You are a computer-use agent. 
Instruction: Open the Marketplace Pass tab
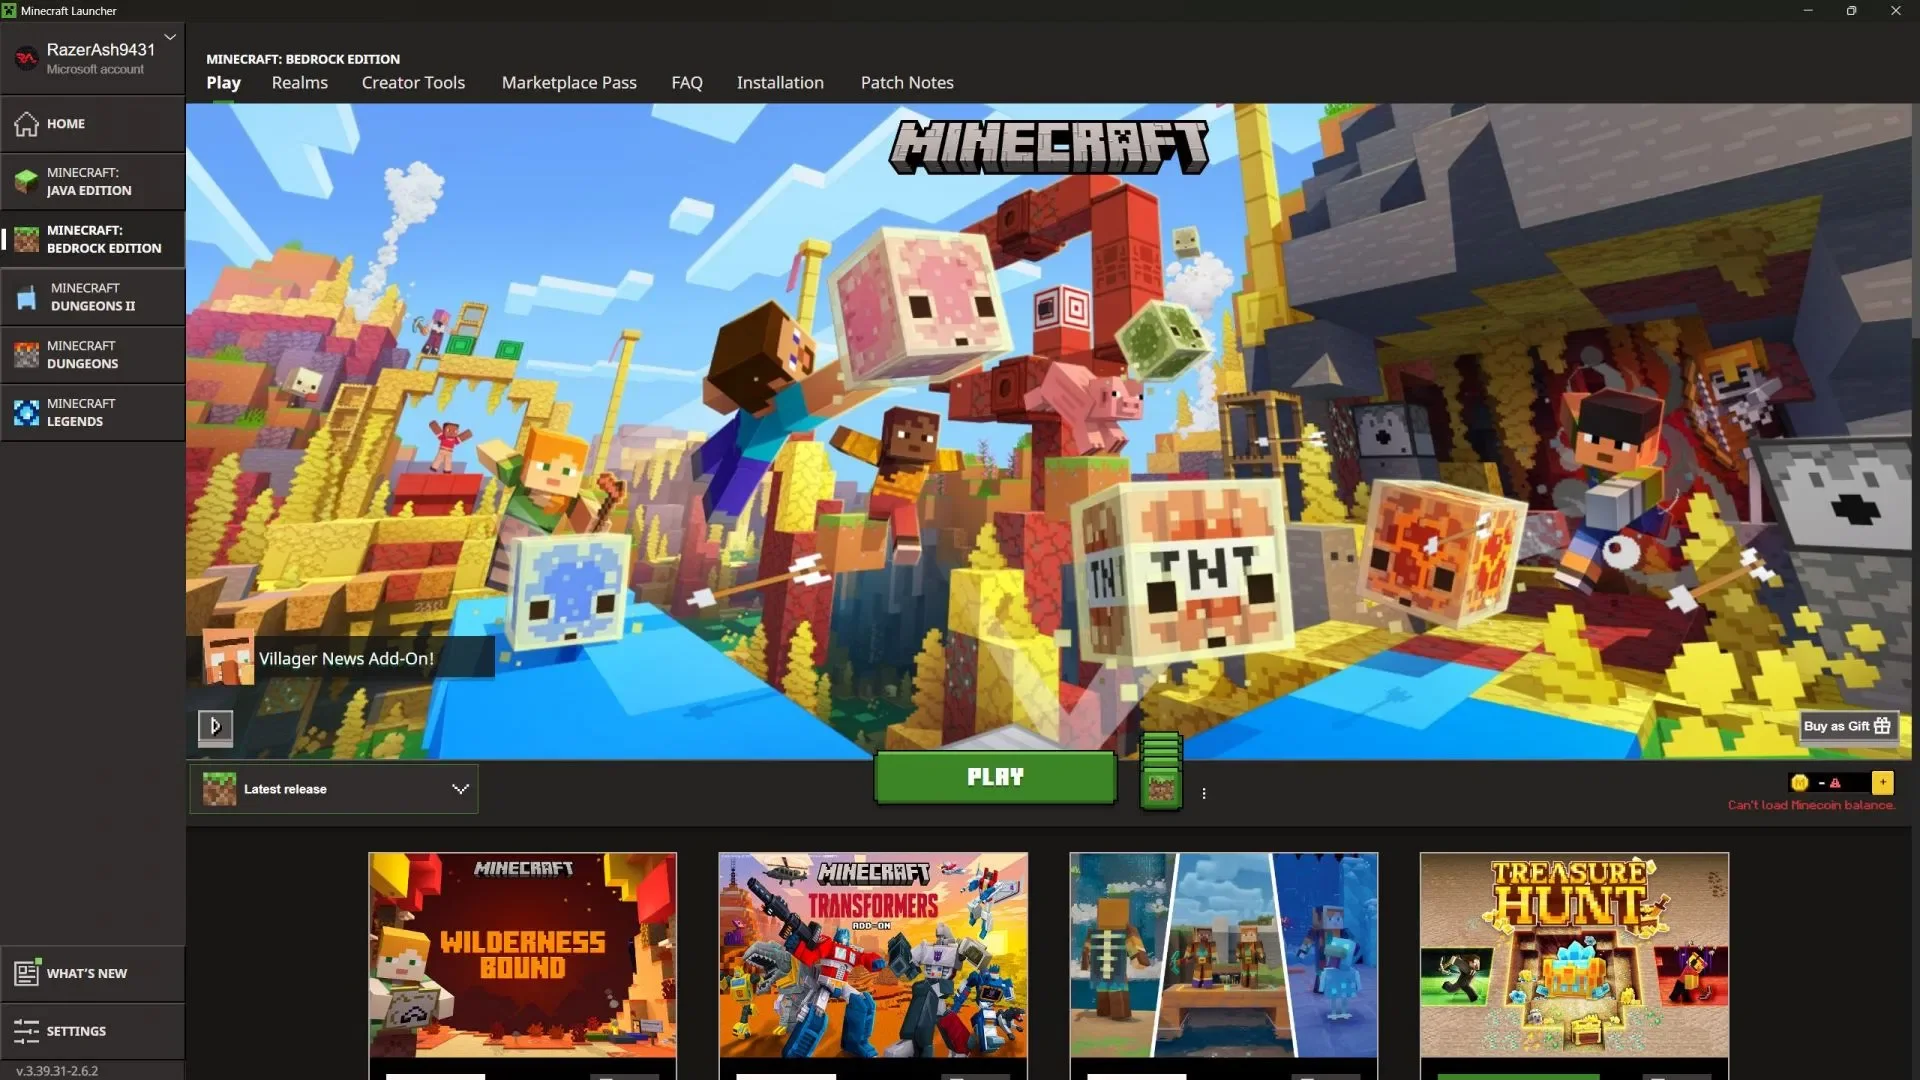(569, 83)
